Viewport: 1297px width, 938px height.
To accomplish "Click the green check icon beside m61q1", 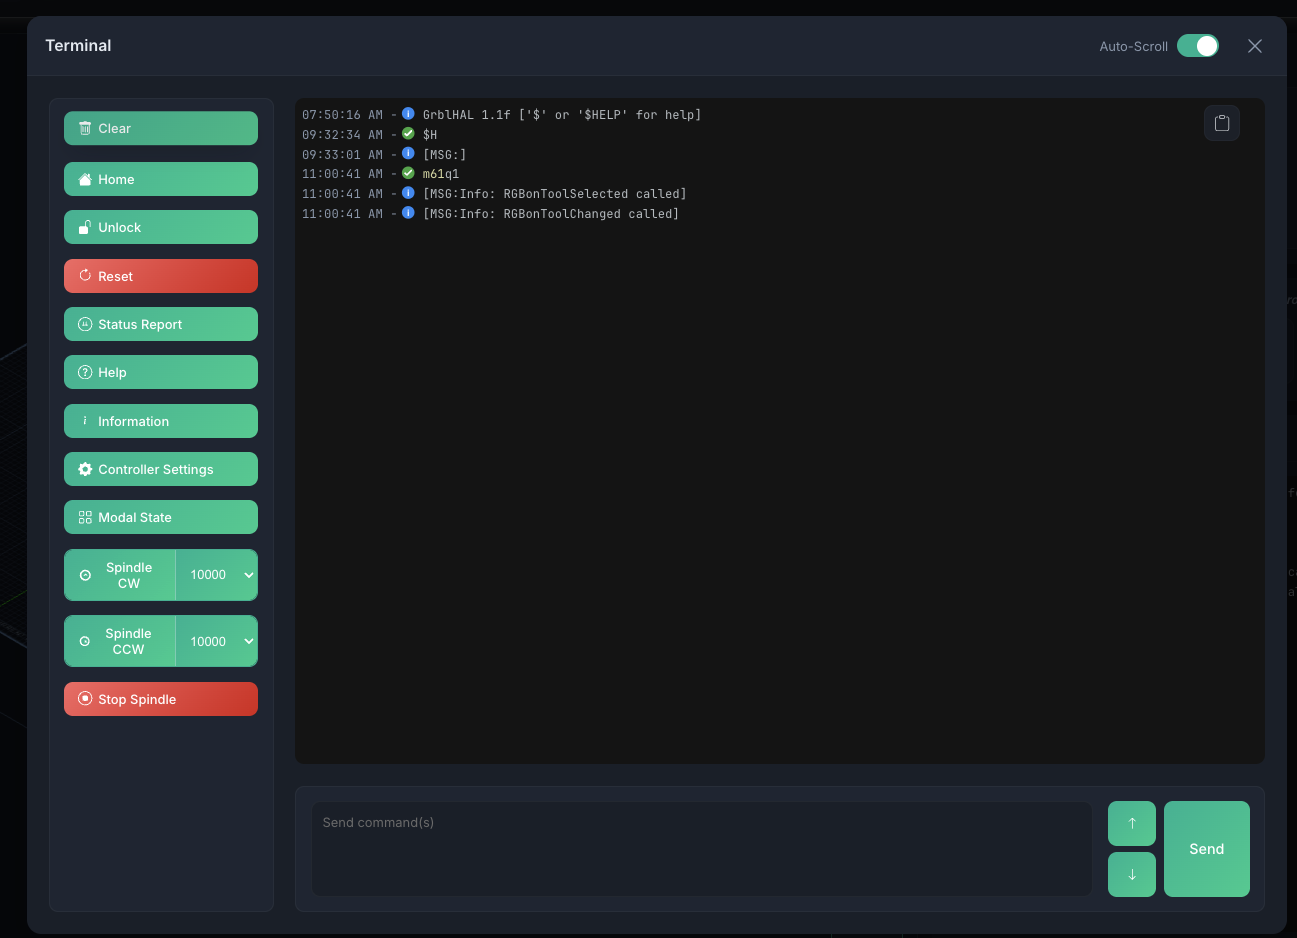I will coord(408,173).
